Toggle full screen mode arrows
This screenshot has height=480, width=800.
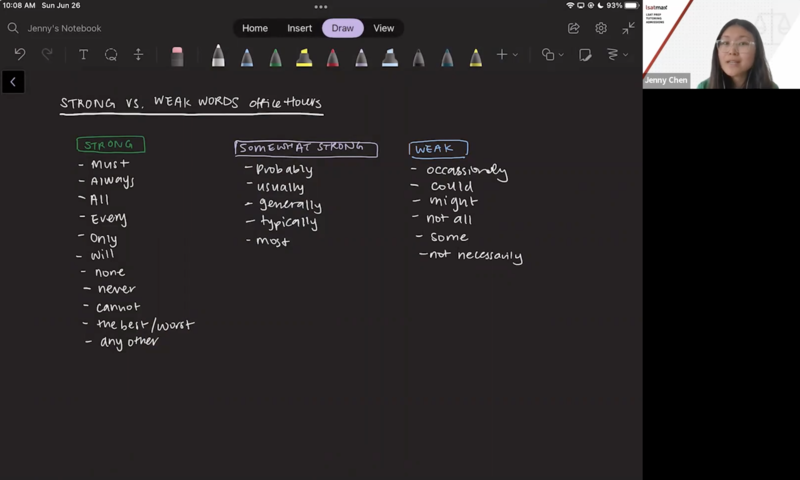(x=628, y=28)
